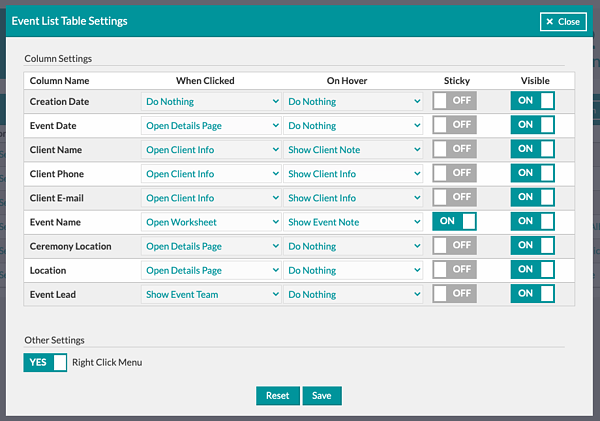
Task: Toggle Visible switch for Event Lead
Action: (532, 294)
